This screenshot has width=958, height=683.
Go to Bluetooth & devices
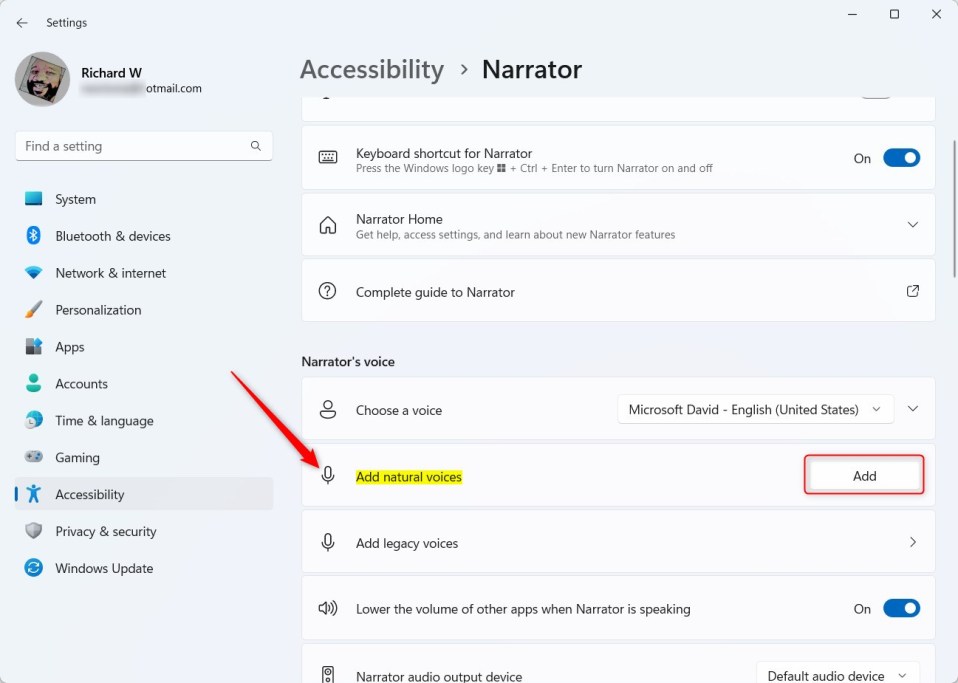[144, 236]
